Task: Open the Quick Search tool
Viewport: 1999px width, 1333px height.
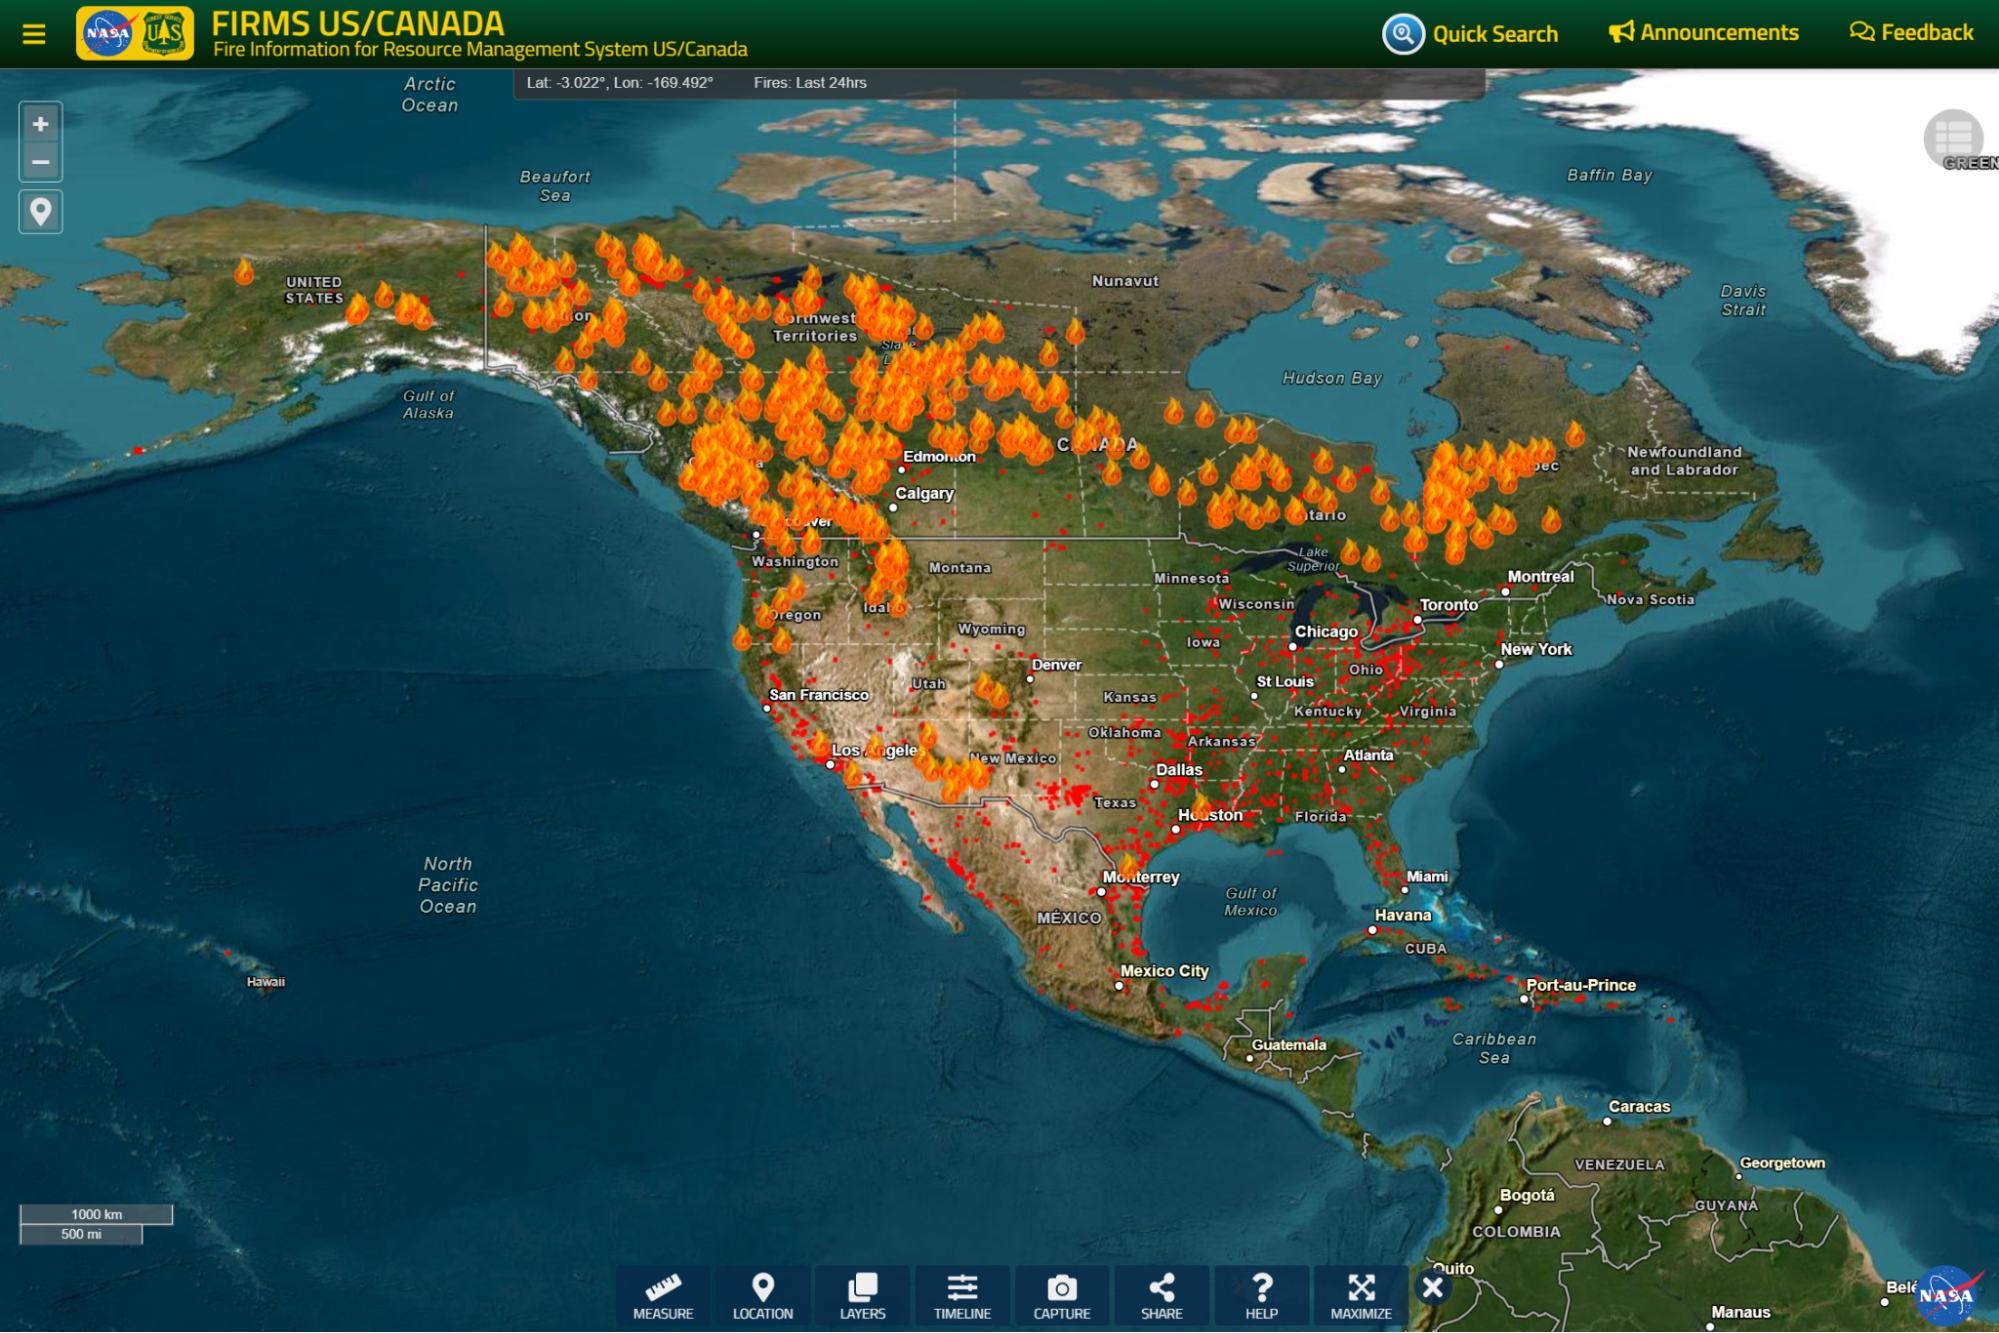Action: click(x=1470, y=34)
